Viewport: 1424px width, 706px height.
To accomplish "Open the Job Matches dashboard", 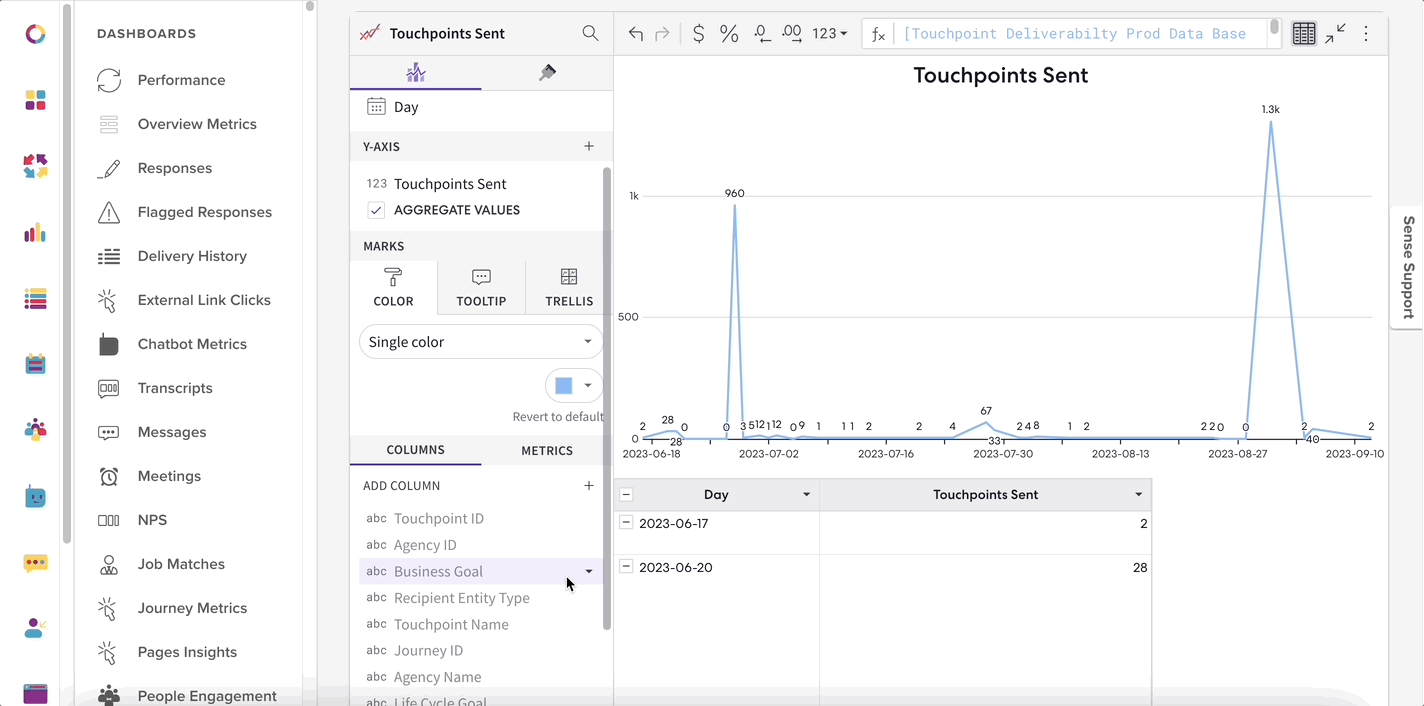I will [x=181, y=564].
